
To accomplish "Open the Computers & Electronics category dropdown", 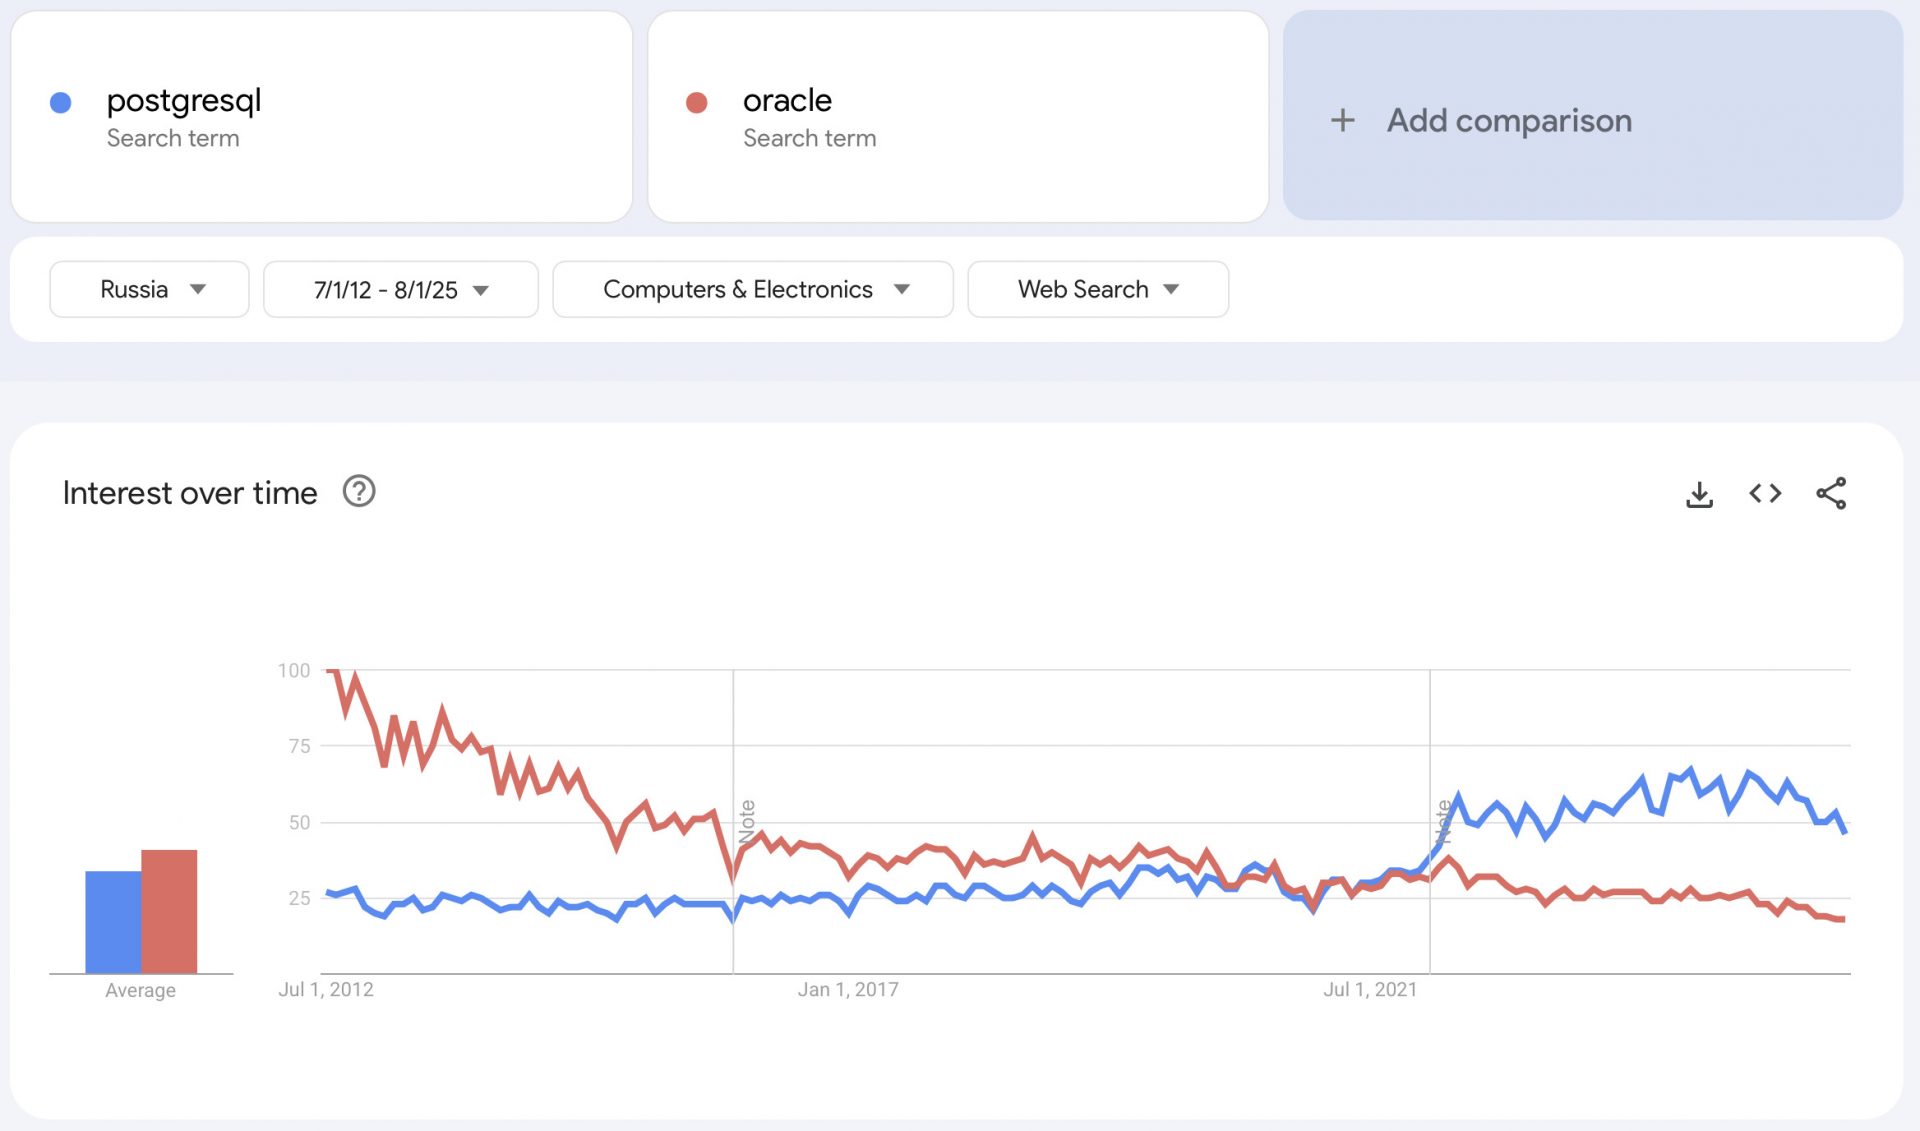I will coord(753,290).
